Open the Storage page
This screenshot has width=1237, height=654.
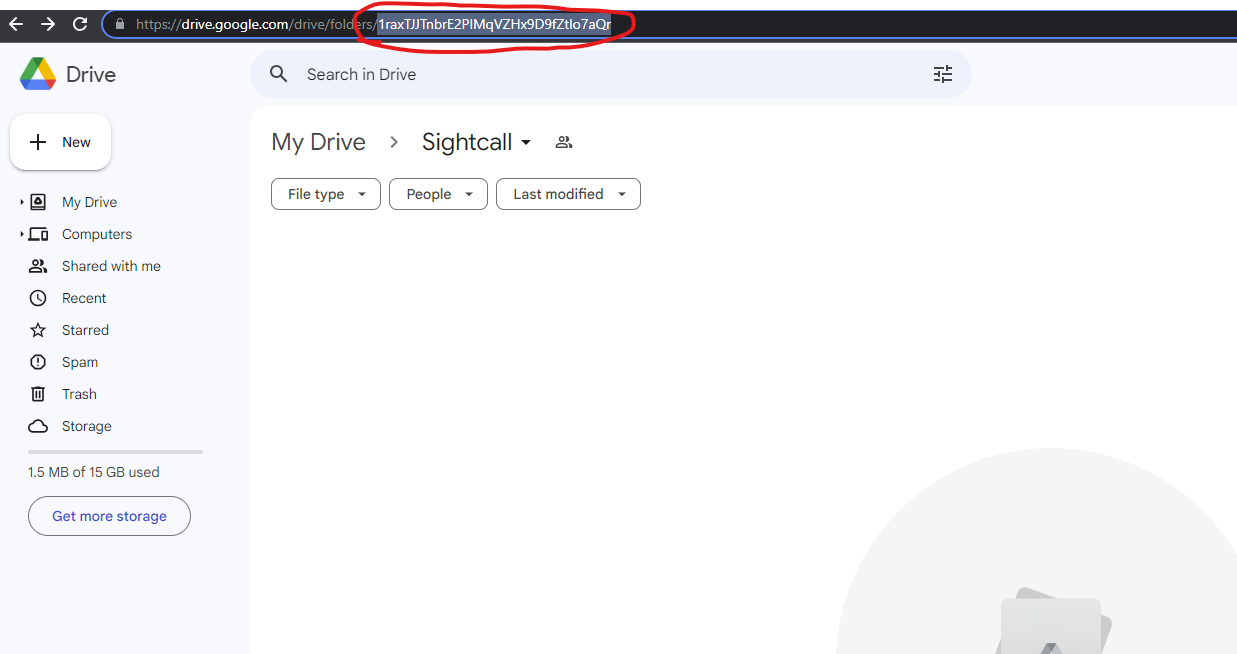(x=87, y=426)
